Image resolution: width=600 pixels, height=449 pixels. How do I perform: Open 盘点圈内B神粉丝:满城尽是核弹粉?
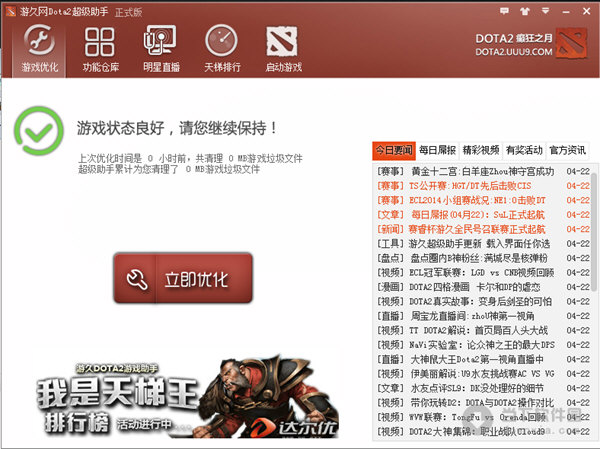tap(479, 258)
